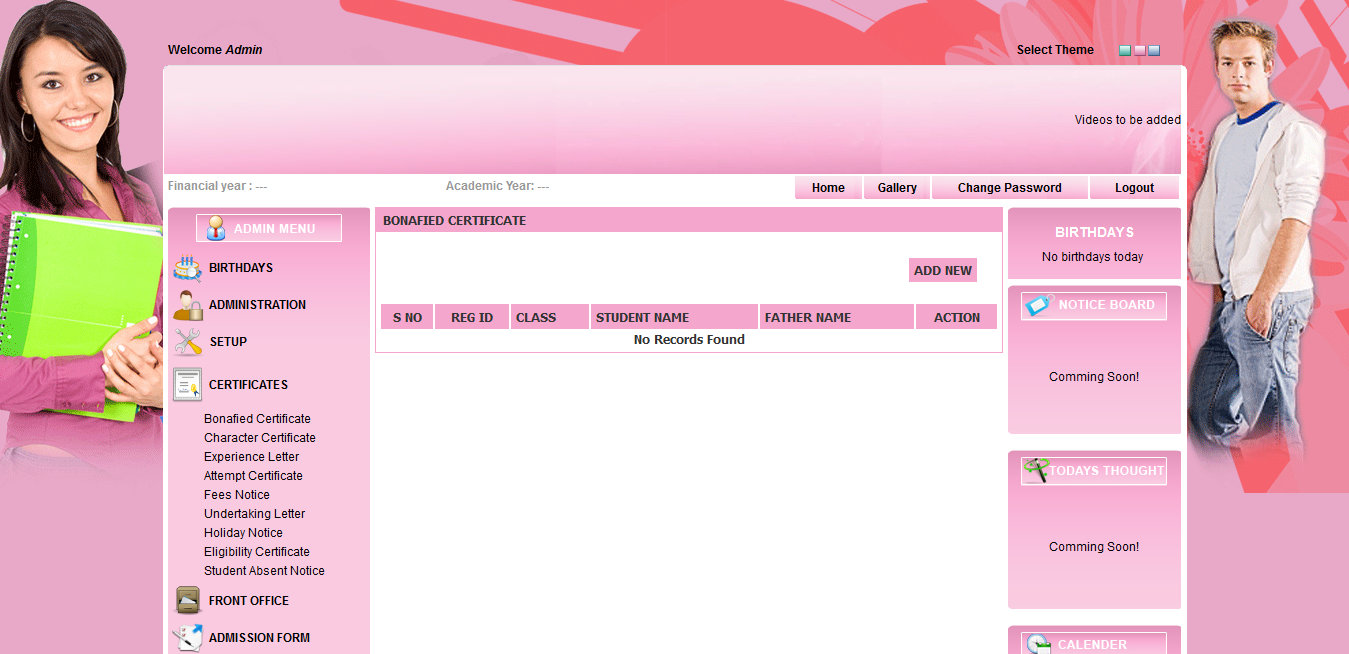Click the Admission Form icon
This screenshot has width=1349, height=654.
tap(187, 637)
